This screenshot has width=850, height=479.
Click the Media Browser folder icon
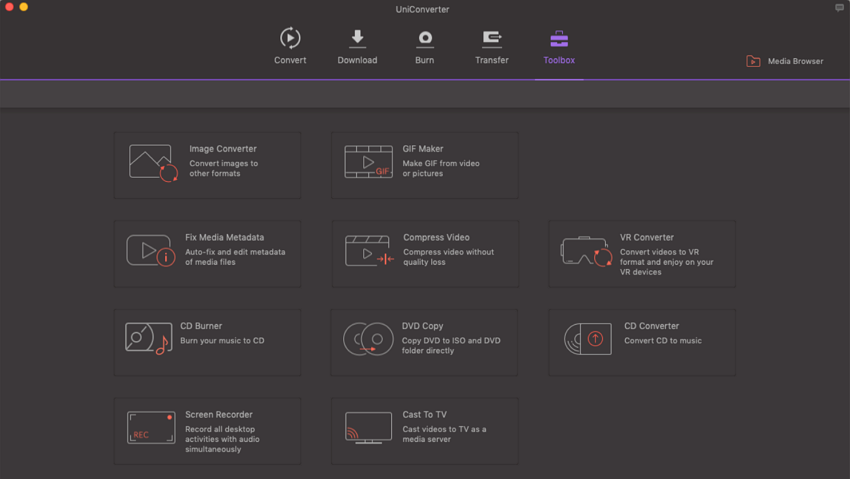click(x=753, y=61)
